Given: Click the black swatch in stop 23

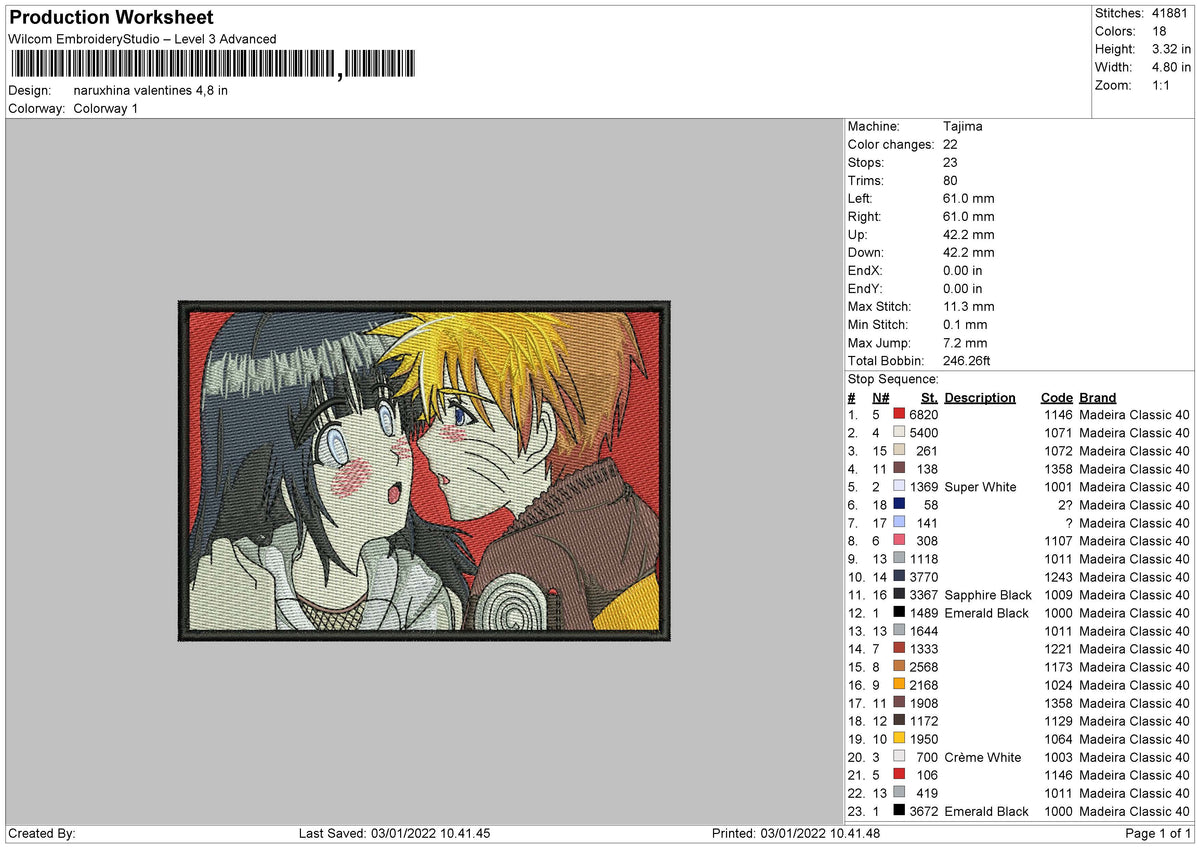Looking at the screenshot, I should point(899,811).
